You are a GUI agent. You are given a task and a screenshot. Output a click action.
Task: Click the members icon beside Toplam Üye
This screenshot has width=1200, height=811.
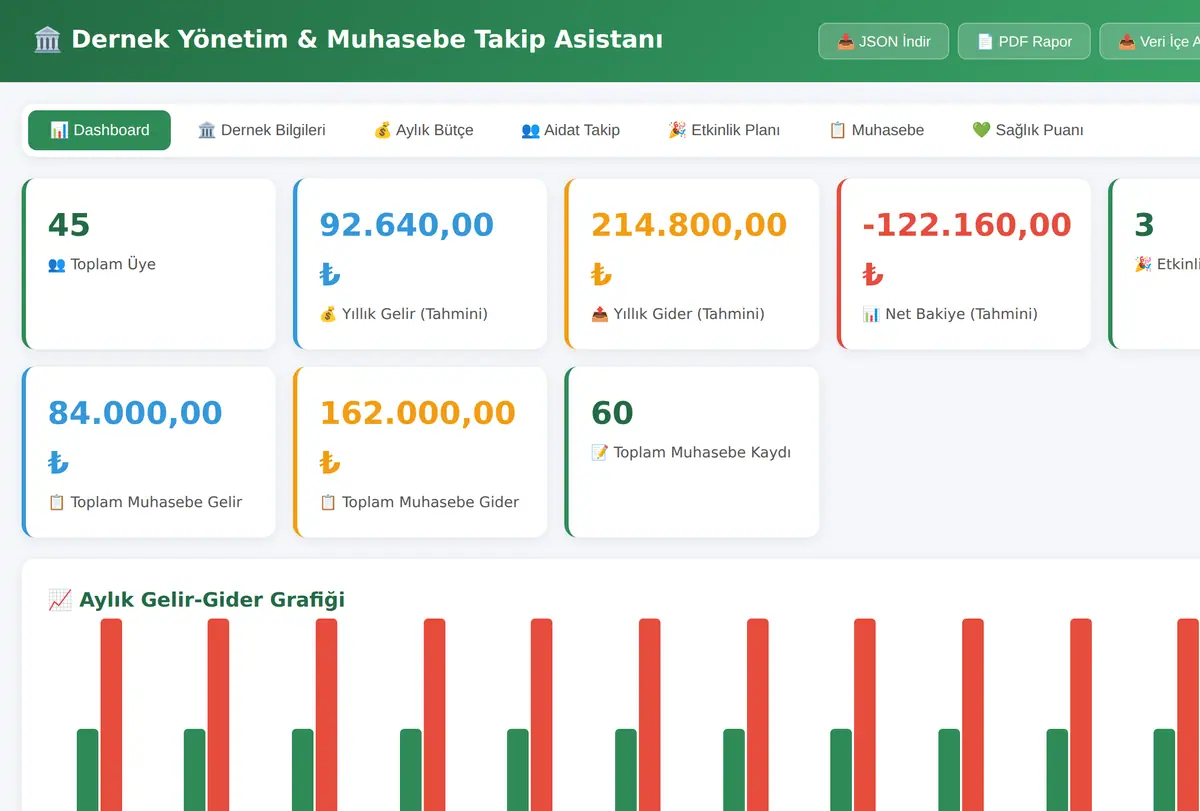point(57,265)
